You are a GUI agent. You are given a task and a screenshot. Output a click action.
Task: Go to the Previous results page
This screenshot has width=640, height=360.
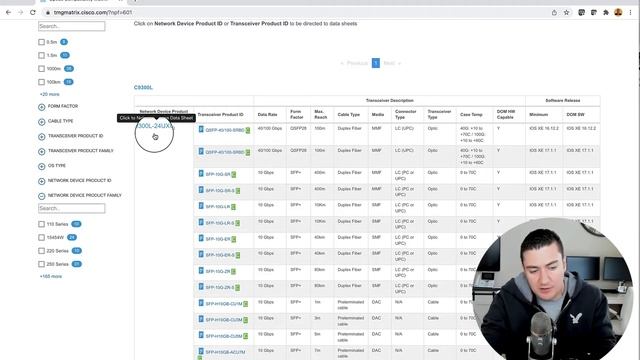pos(354,63)
